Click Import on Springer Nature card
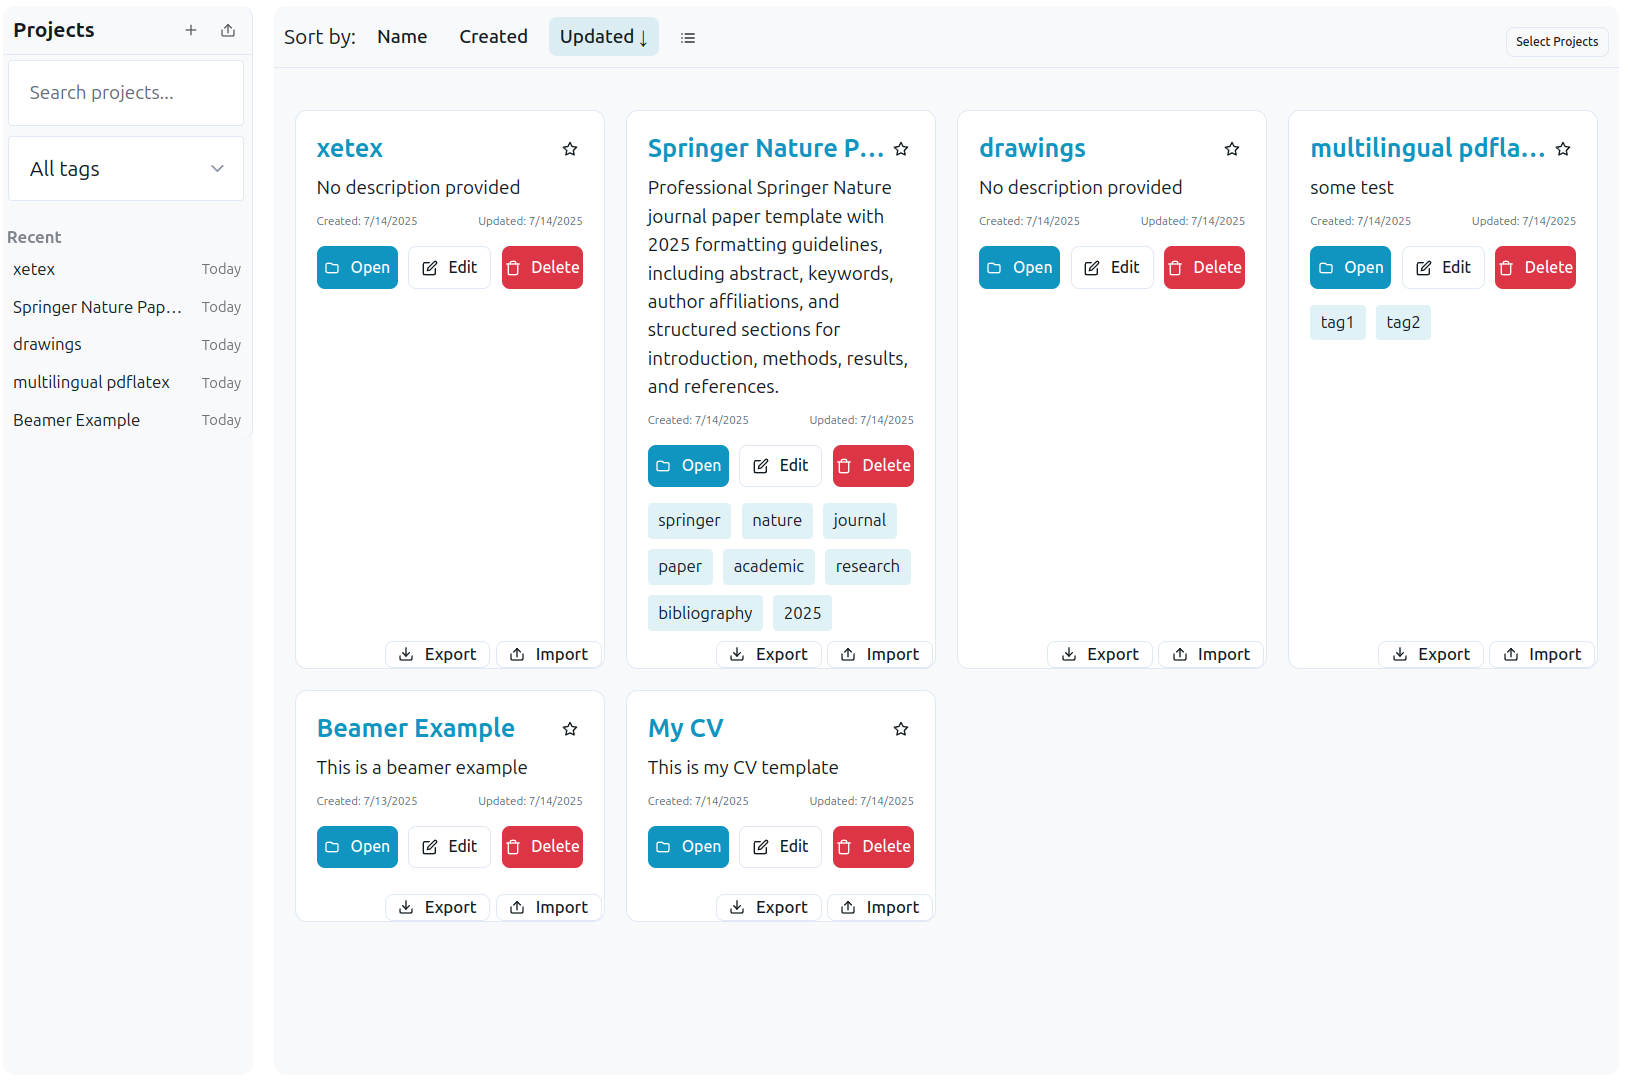Viewport: 1629px width, 1082px height. [879, 654]
